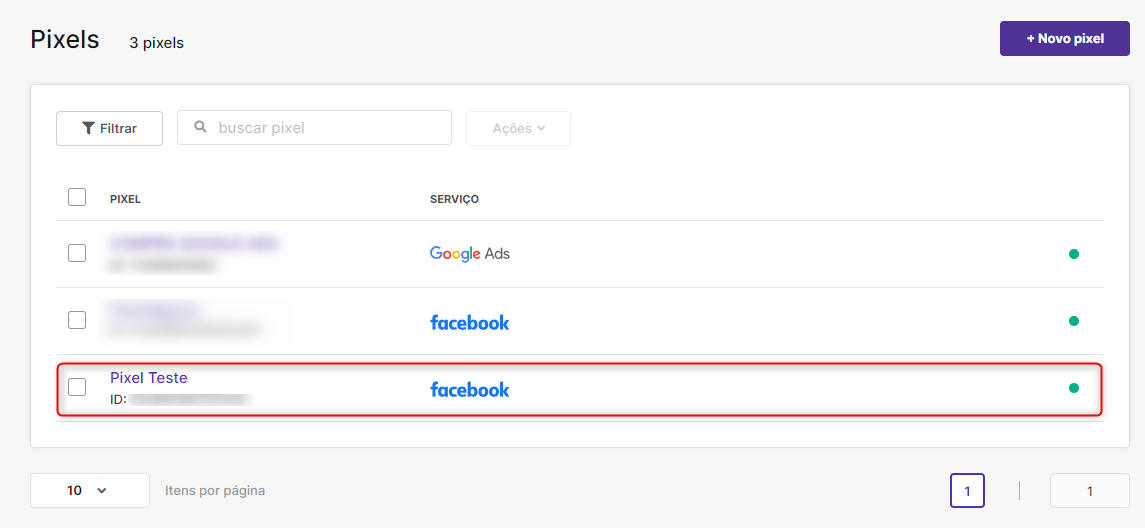
Task: Click the funnel icon in Filtrar button
Action: point(88,129)
